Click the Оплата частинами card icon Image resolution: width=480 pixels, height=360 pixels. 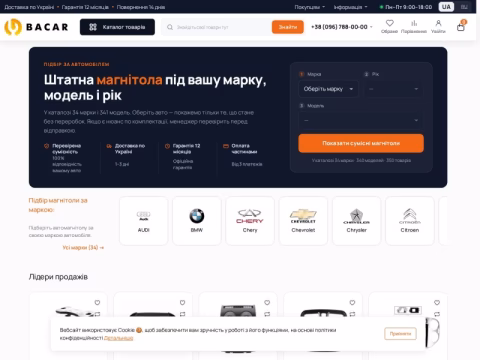point(226,146)
